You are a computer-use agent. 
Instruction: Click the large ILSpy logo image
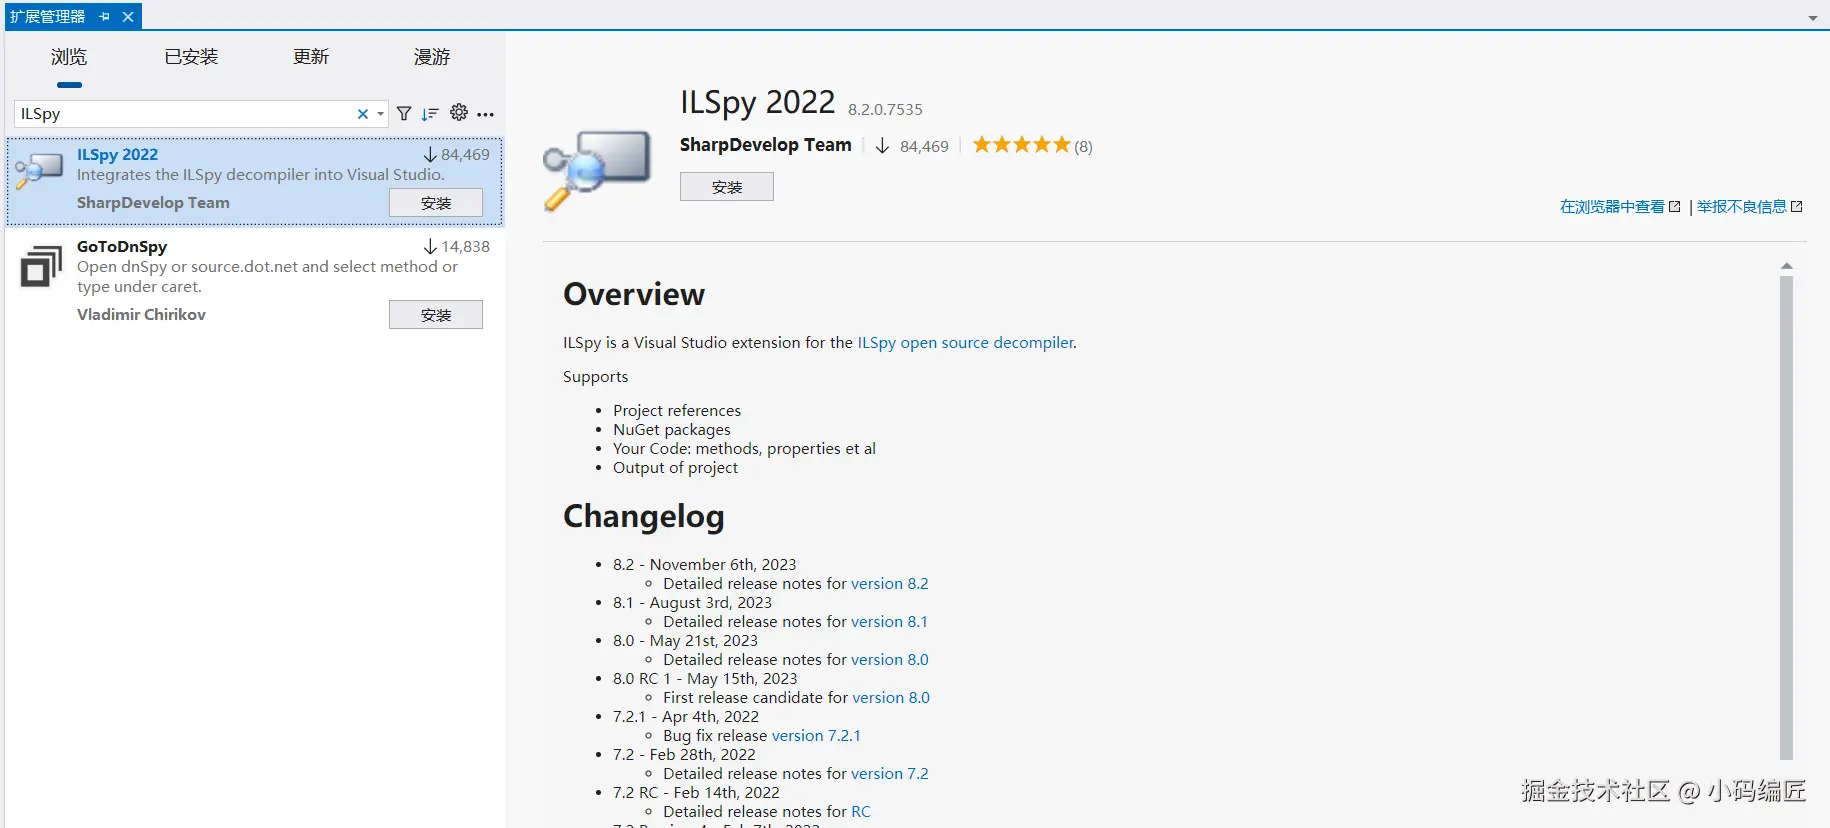(596, 169)
